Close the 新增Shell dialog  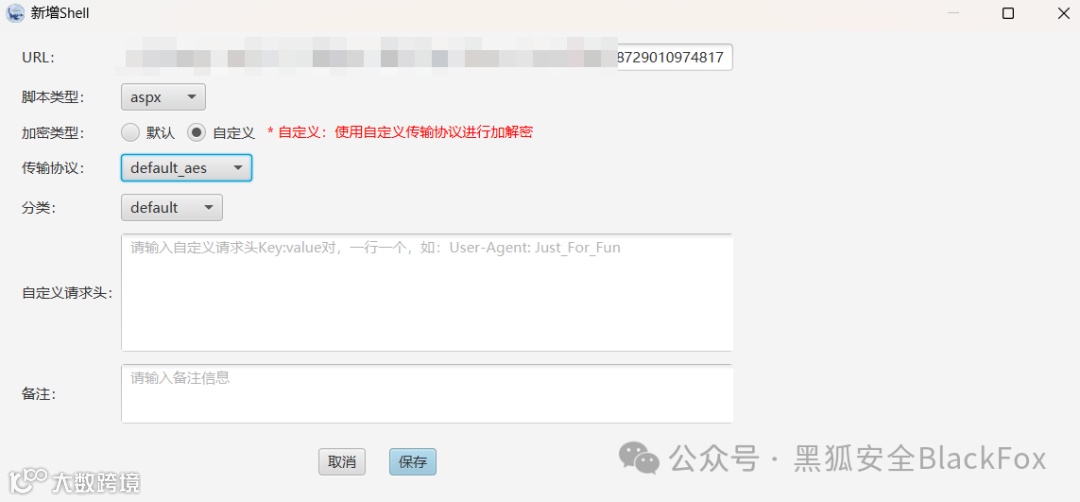pyautogui.click(x=1063, y=13)
